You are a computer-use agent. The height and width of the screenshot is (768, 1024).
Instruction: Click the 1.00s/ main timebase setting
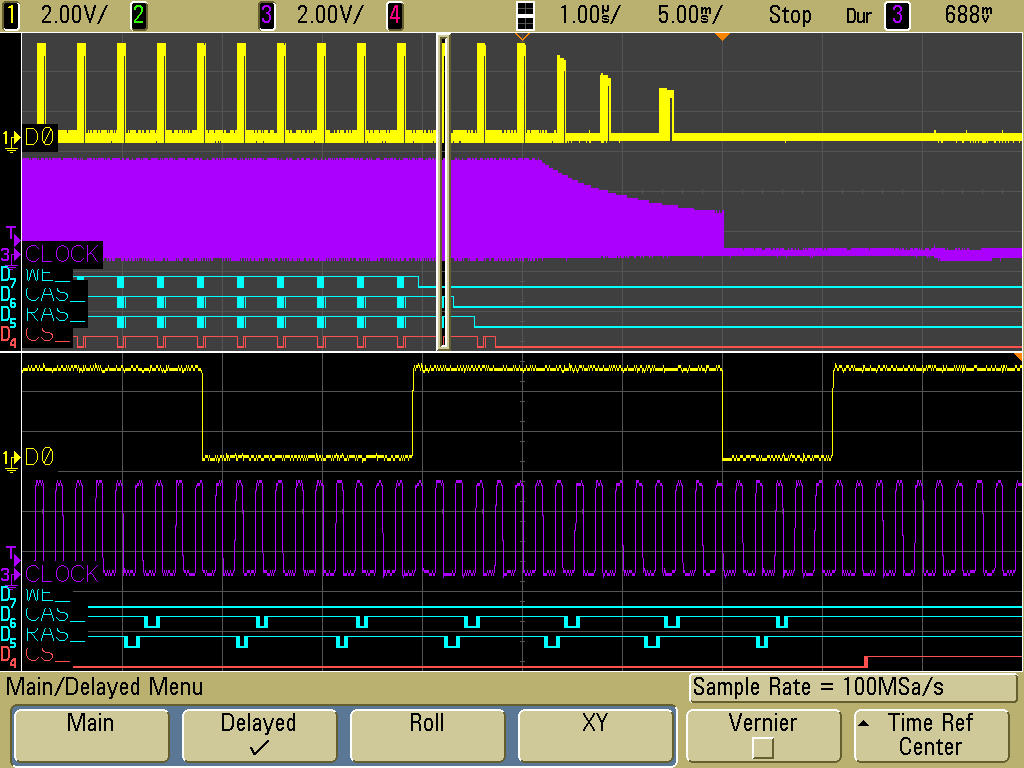590,15
